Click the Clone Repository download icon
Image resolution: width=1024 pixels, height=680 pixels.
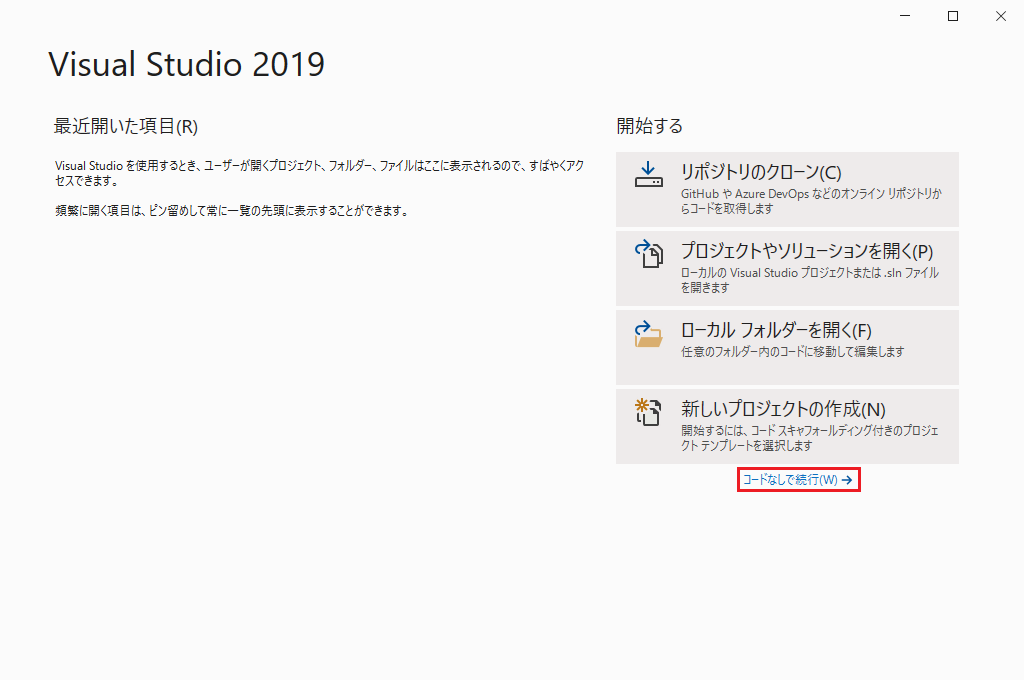pos(649,175)
